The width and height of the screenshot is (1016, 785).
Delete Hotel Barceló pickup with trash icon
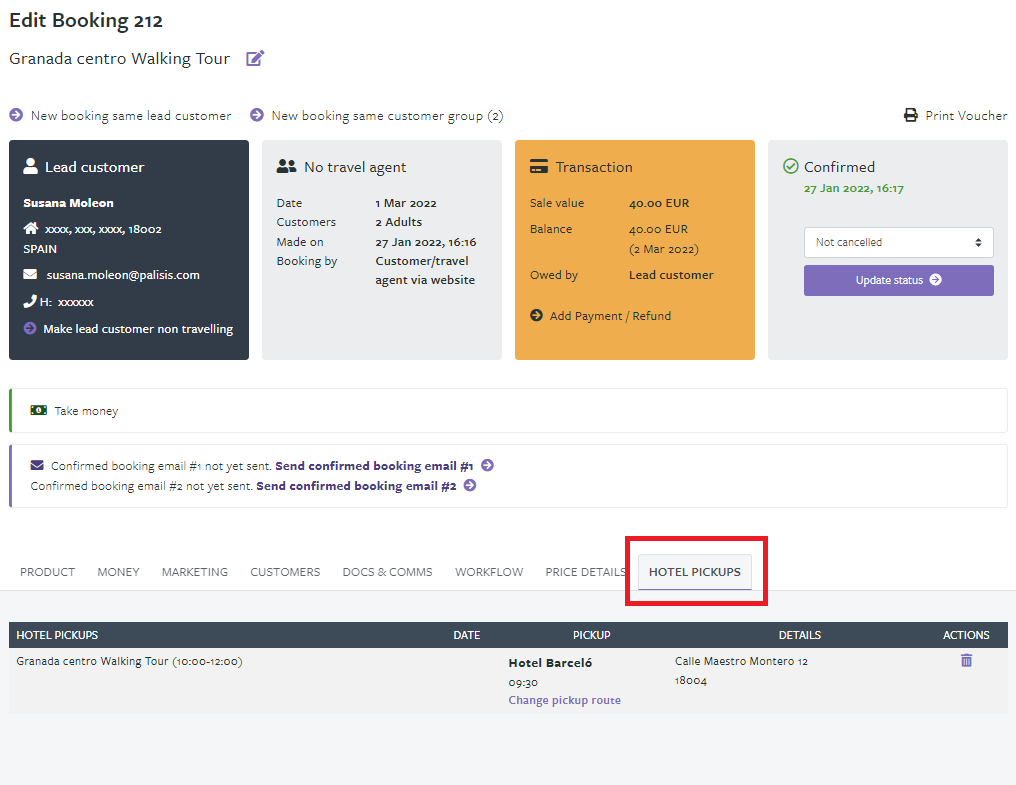966,661
